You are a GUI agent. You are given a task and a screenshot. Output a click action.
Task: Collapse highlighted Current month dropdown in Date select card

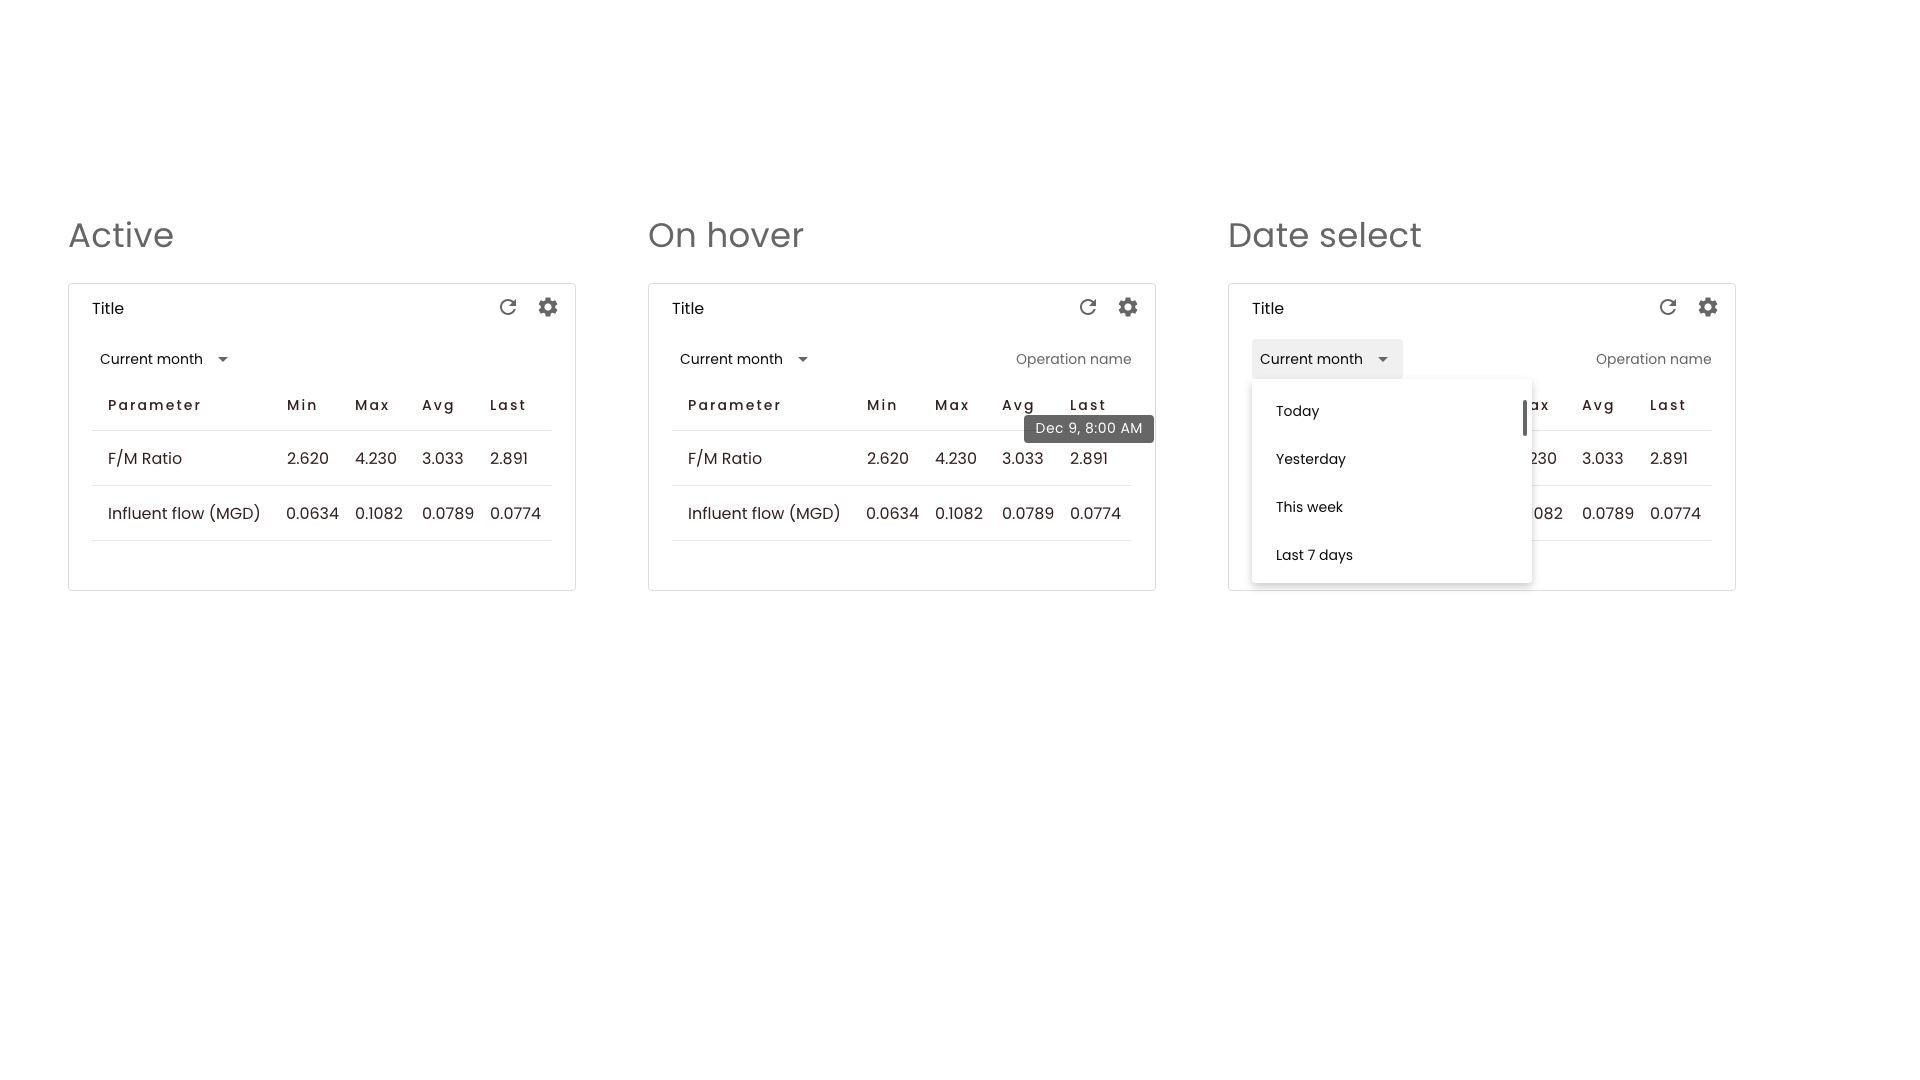coord(1326,359)
